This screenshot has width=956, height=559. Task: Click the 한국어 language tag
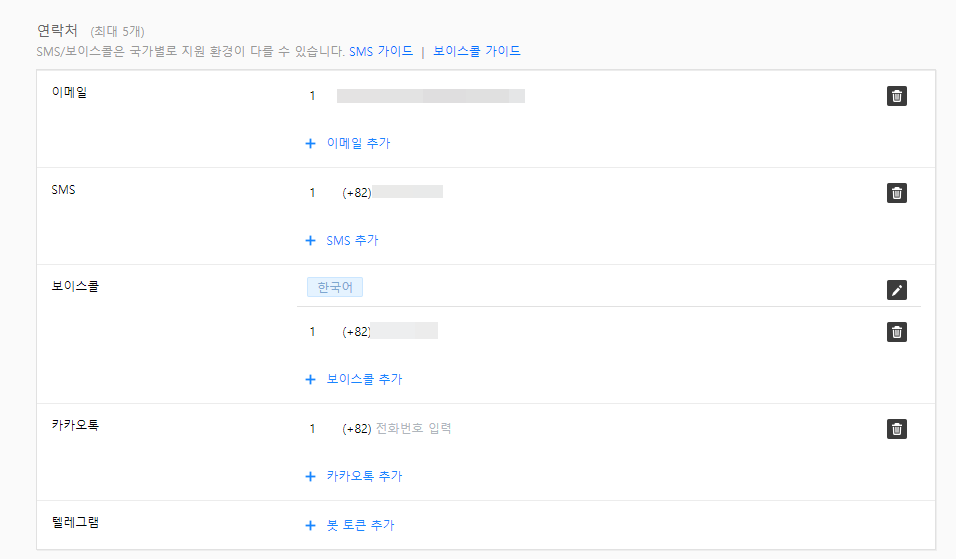(335, 288)
